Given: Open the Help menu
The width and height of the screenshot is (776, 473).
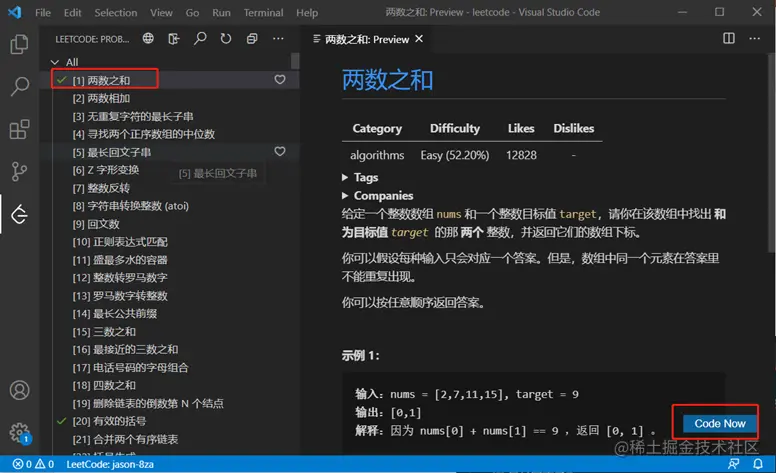Looking at the screenshot, I should (307, 12).
